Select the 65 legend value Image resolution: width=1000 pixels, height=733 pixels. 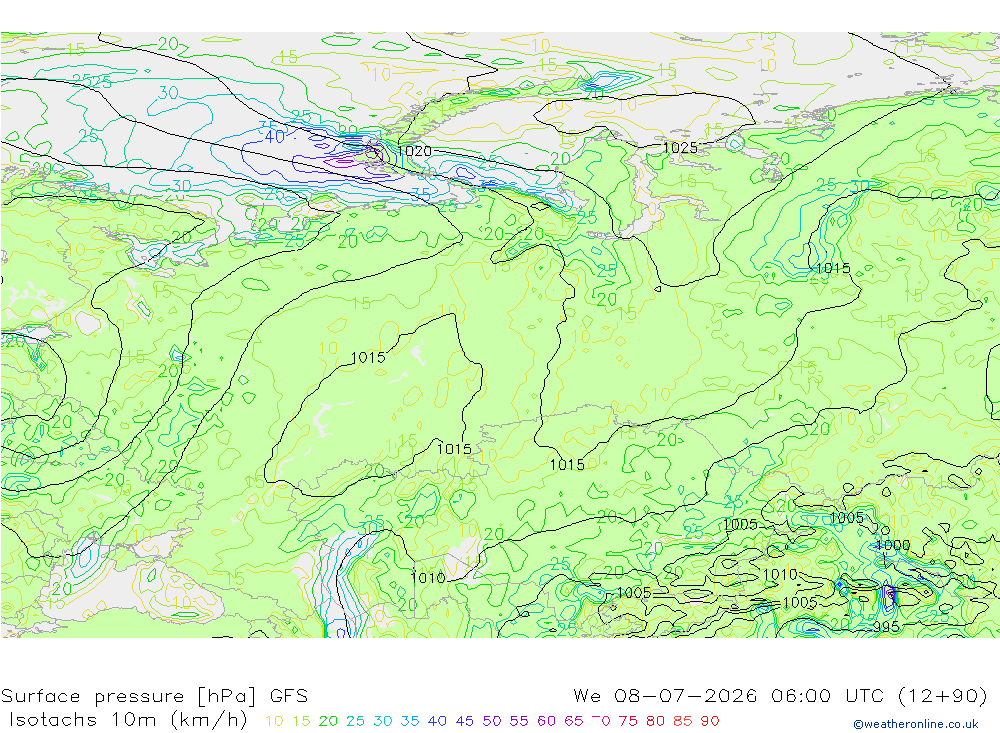pyautogui.click(x=573, y=721)
